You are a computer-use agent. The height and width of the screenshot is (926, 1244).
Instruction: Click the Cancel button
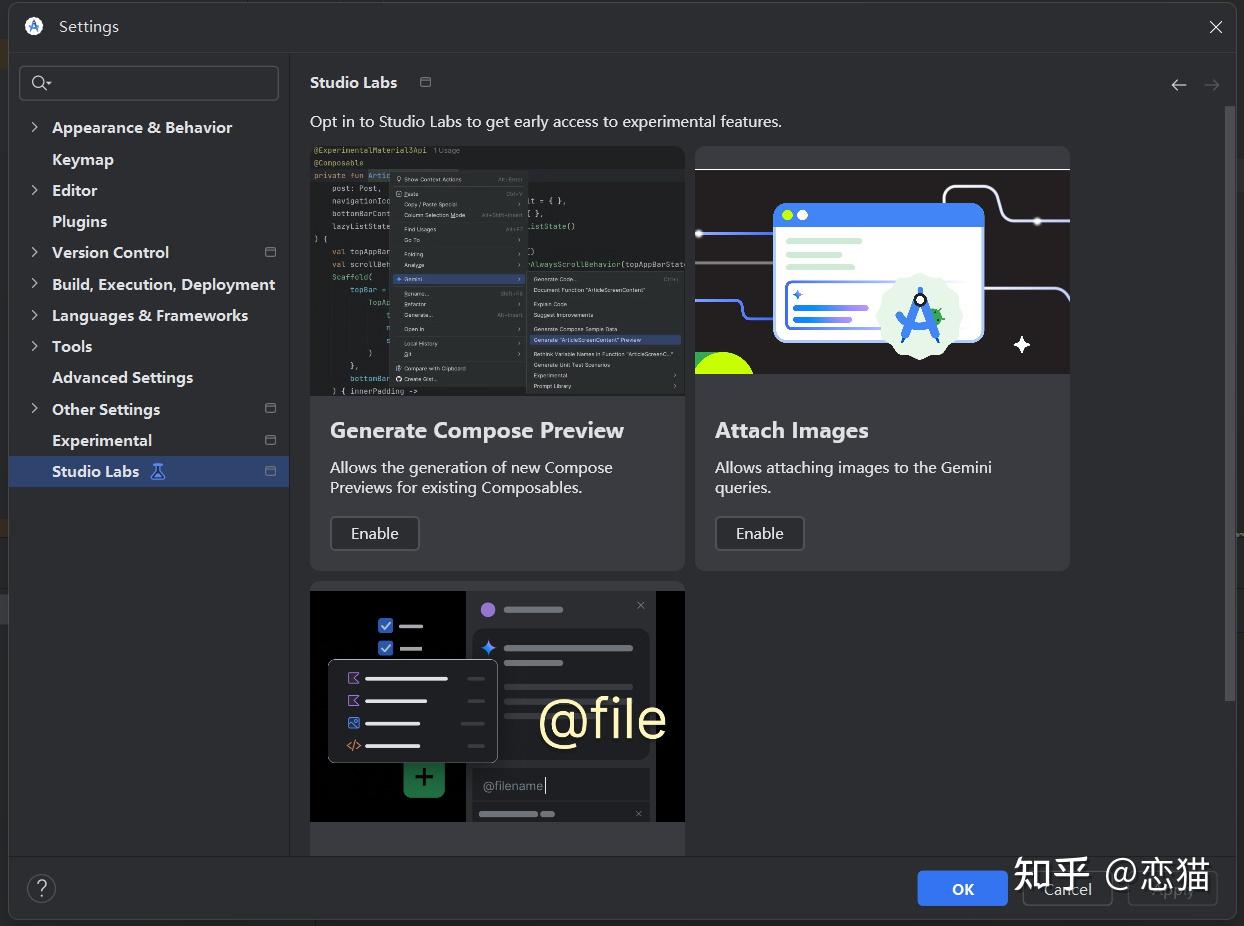point(1066,888)
